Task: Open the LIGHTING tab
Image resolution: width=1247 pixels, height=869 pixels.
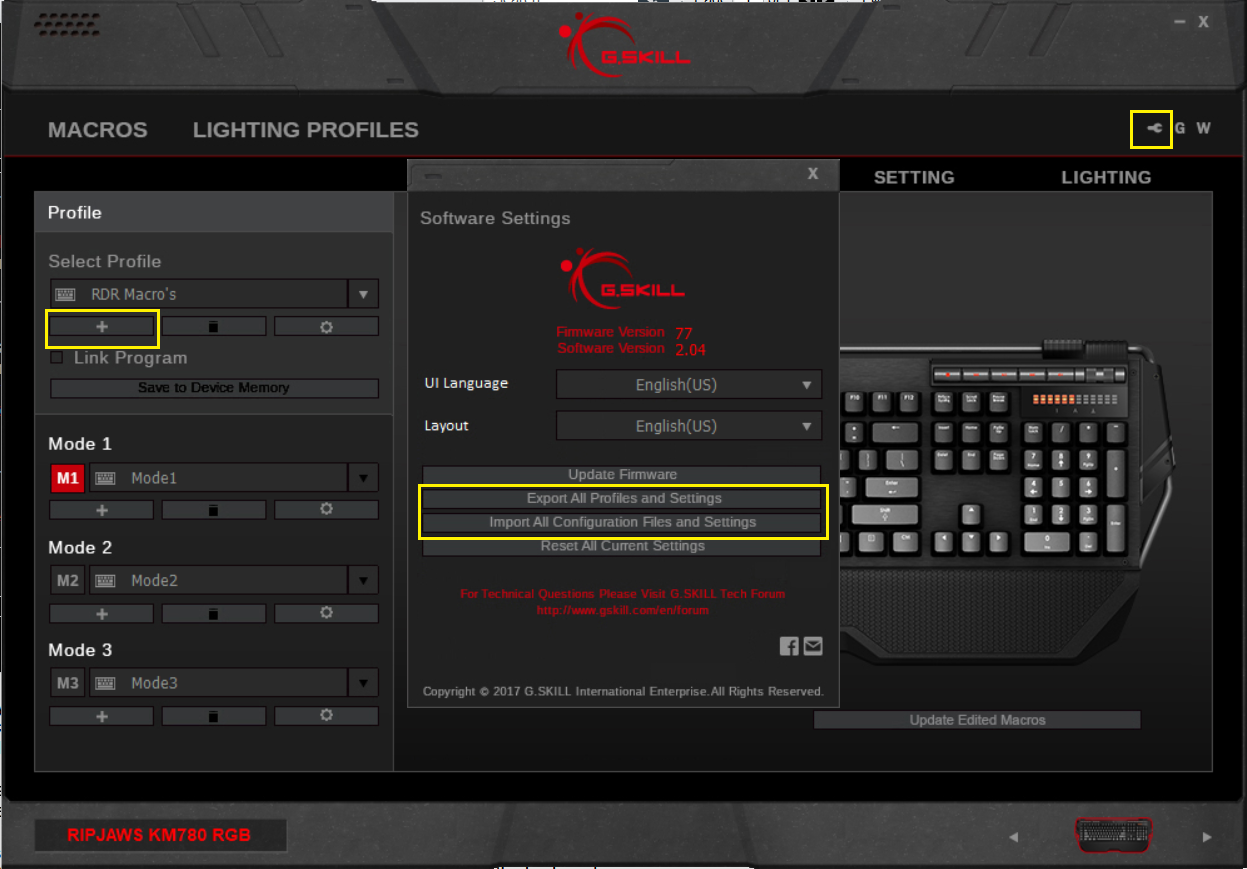Action: coord(1106,177)
